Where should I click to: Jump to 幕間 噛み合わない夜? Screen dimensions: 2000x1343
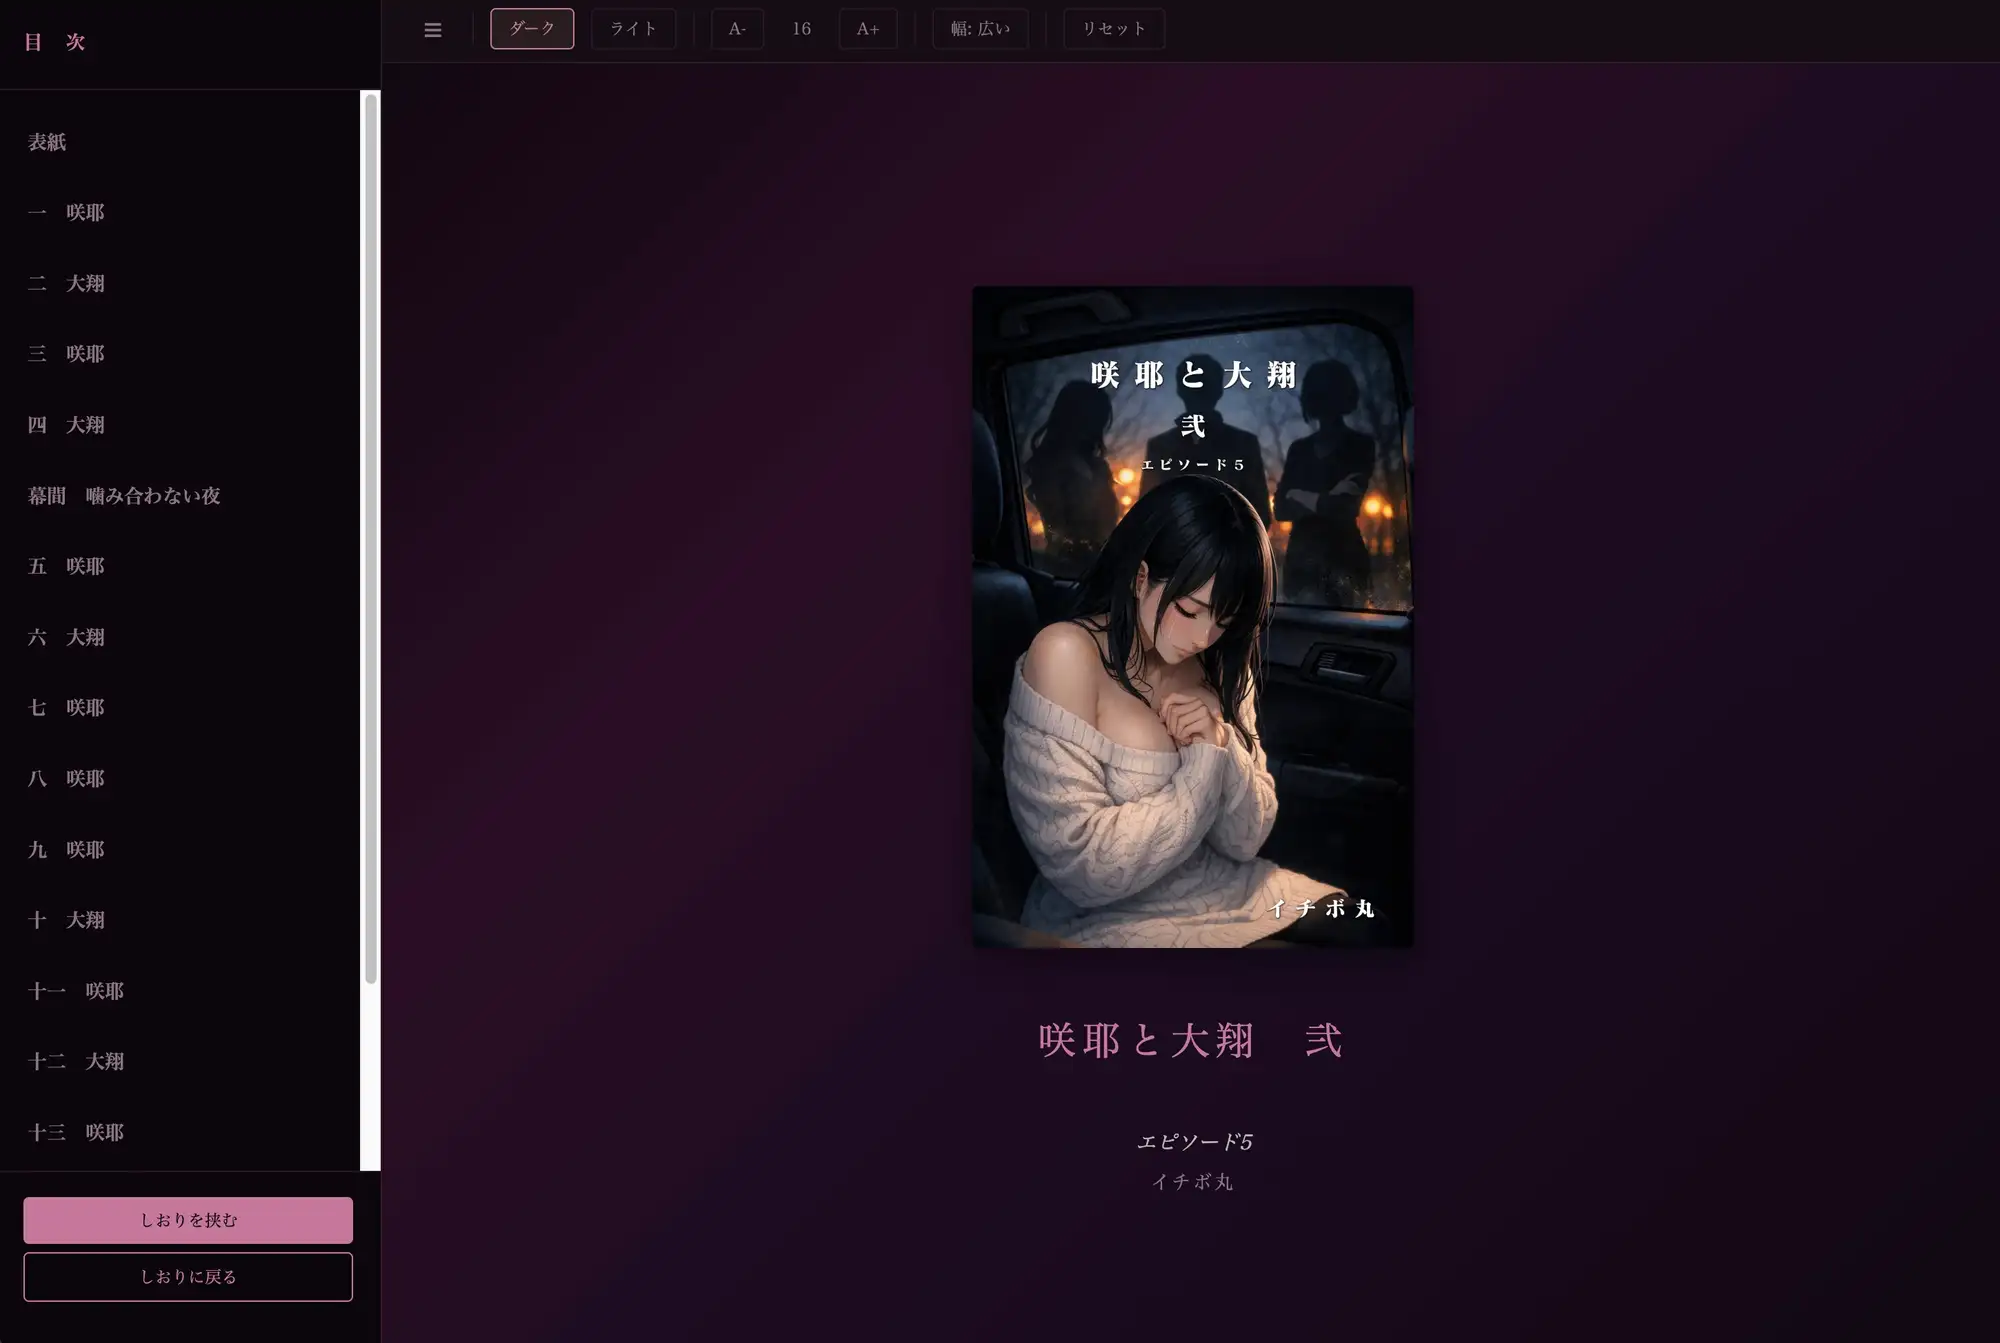tap(126, 495)
